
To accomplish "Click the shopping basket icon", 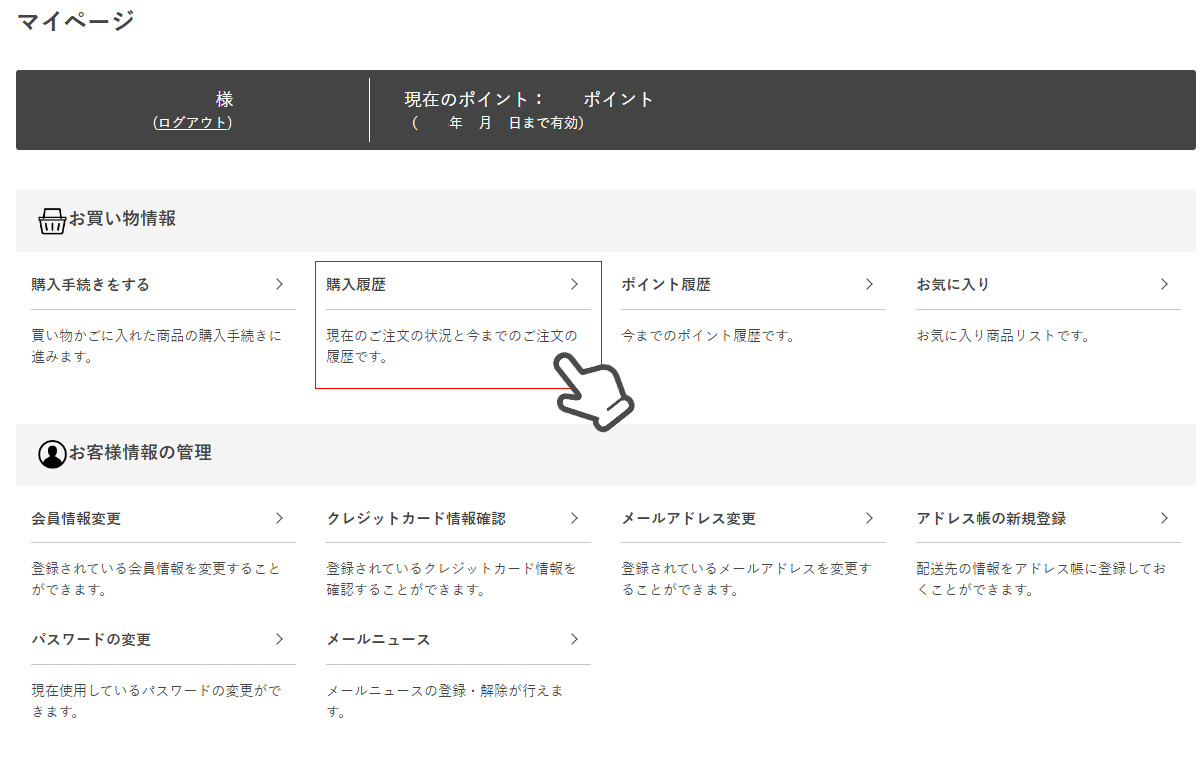I will [52, 220].
